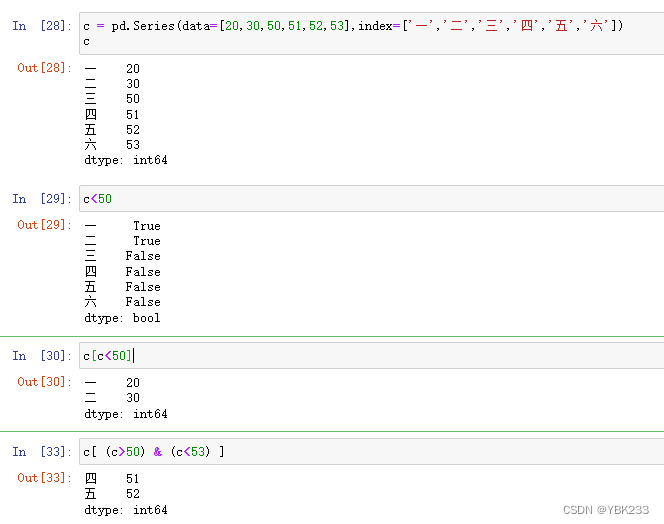This screenshot has width=664, height=524.
Task: Select the cell containing c<50
Action: pos(371,199)
